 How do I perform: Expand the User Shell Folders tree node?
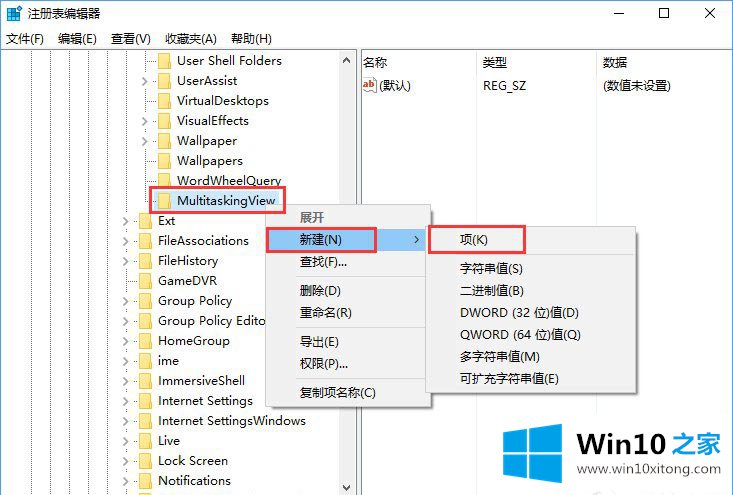pyautogui.click(x=145, y=61)
